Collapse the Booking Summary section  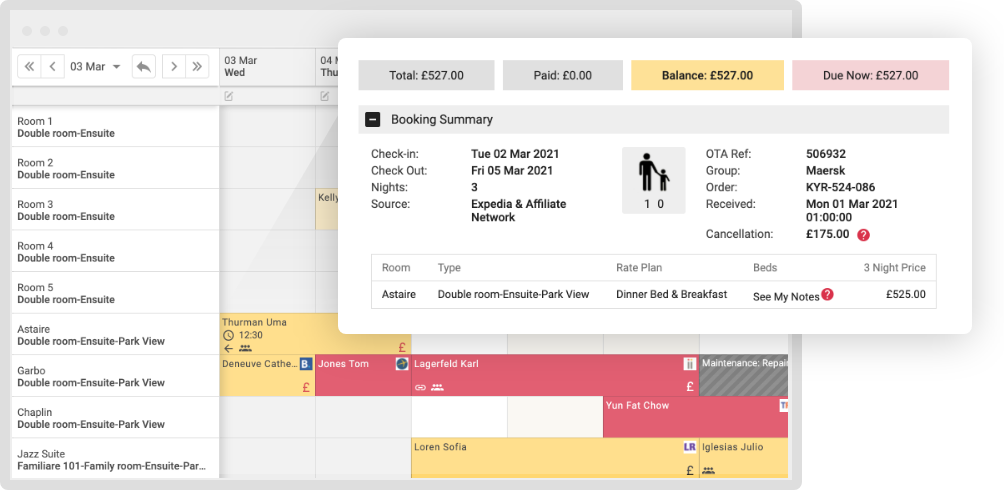(373, 119)
